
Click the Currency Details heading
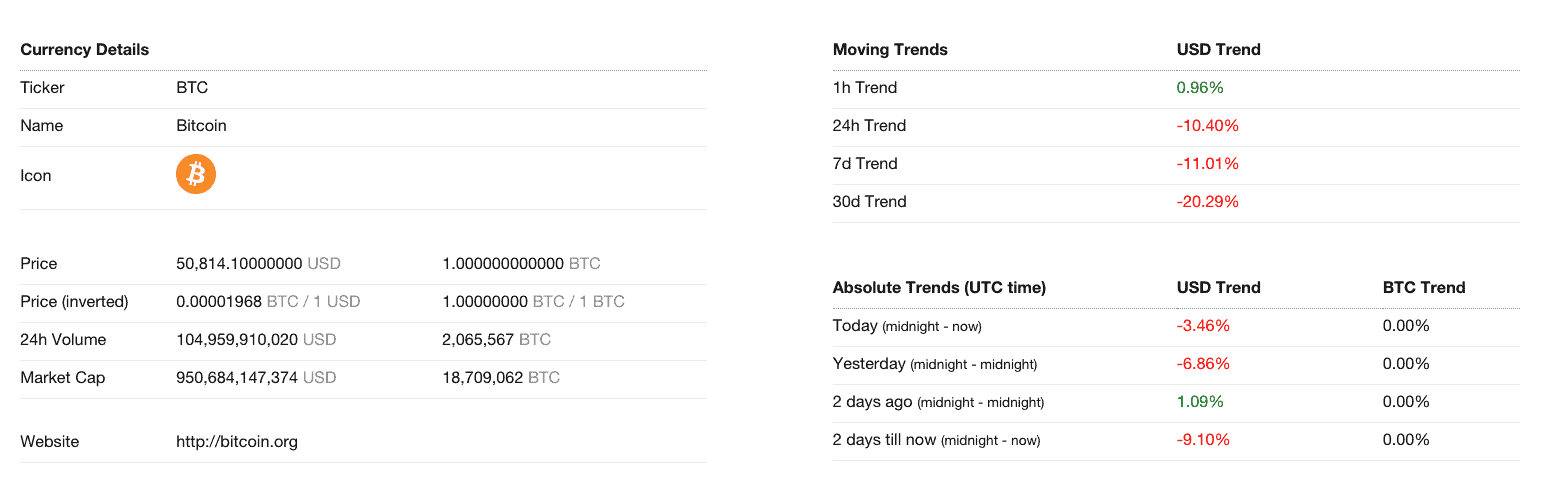coord(85,50)
